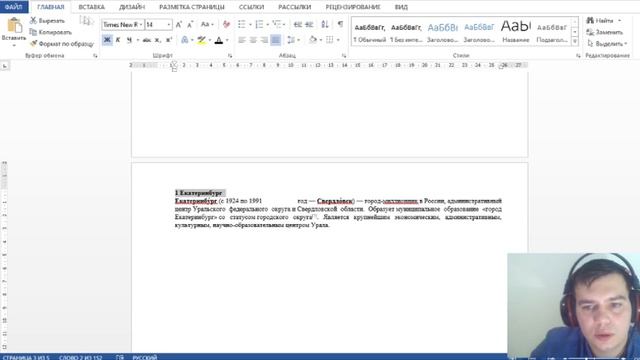Open the borders icon
Viewport: 640px width, 360px height.
[x=330, y=40]
